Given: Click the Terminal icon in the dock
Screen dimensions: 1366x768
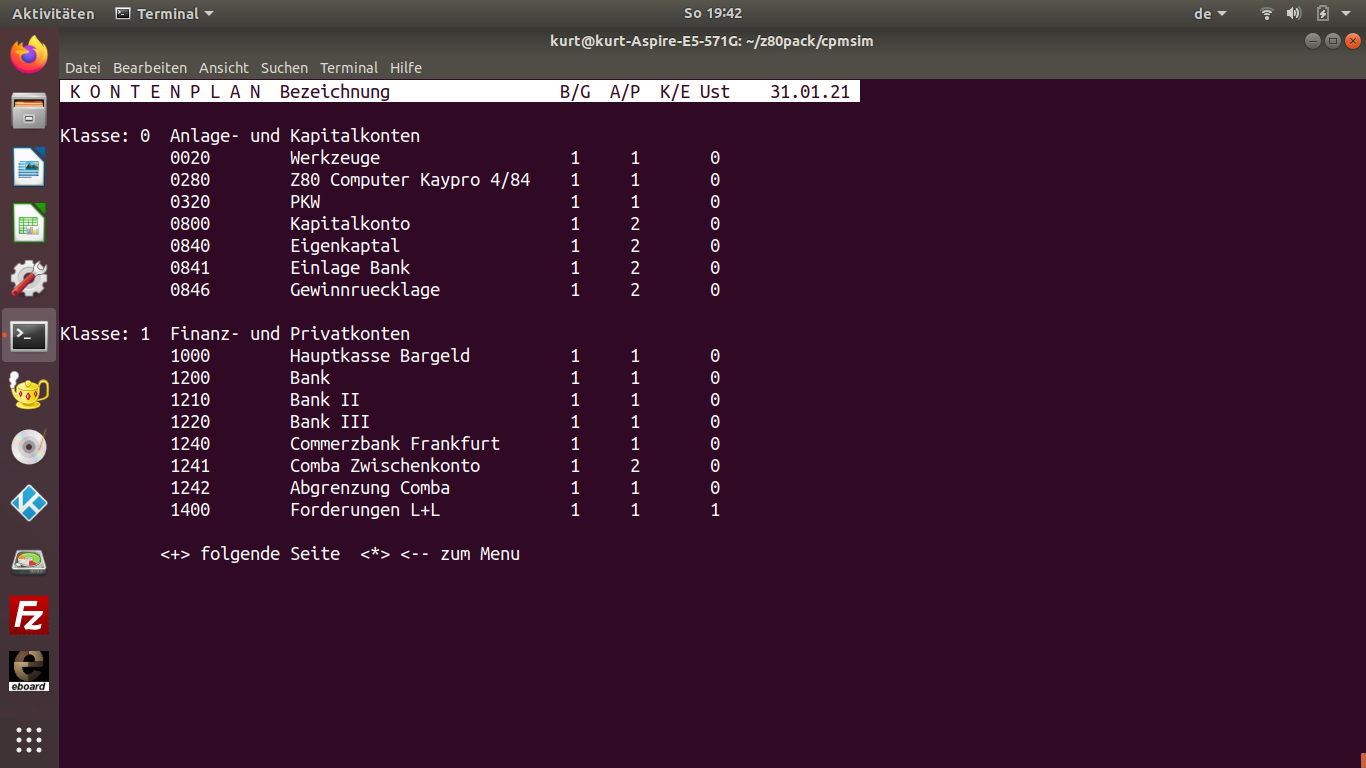Looking at the screenshot, I should (x=29, y=335).
